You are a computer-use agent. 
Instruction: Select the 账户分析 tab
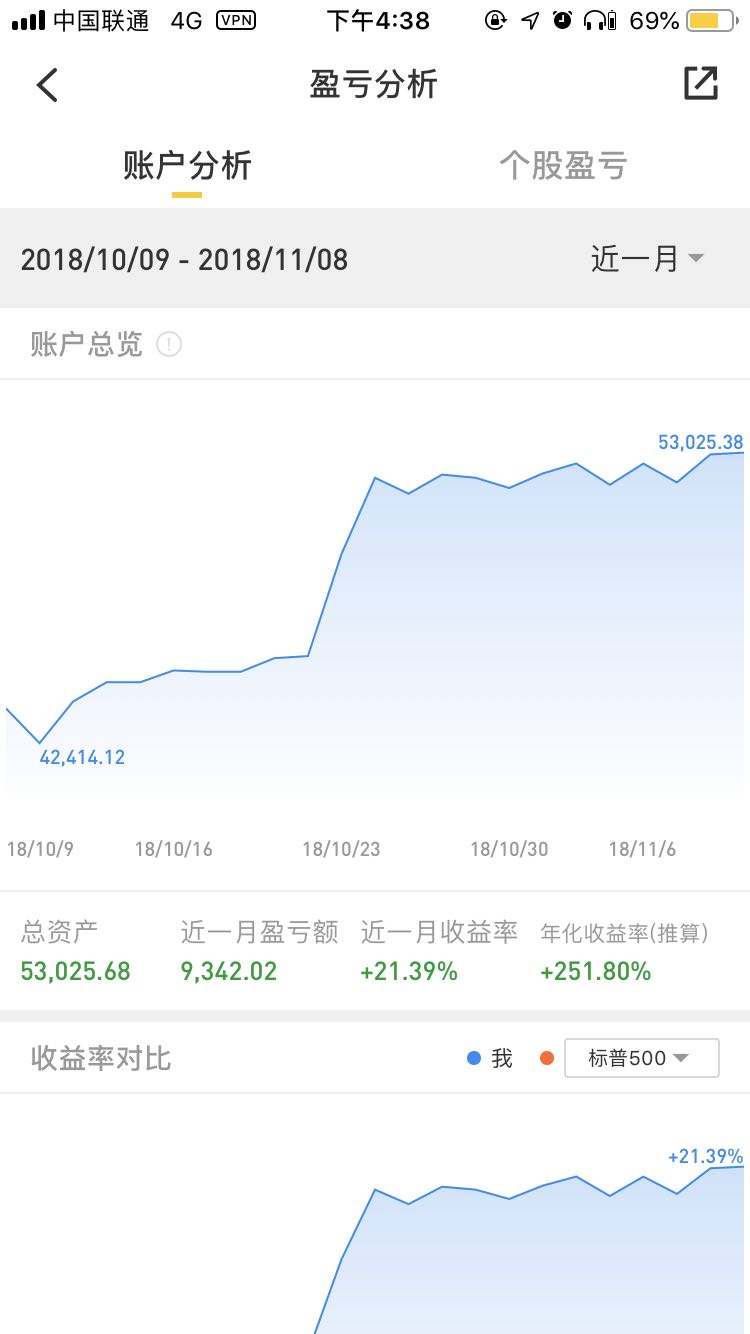point(187,166)
